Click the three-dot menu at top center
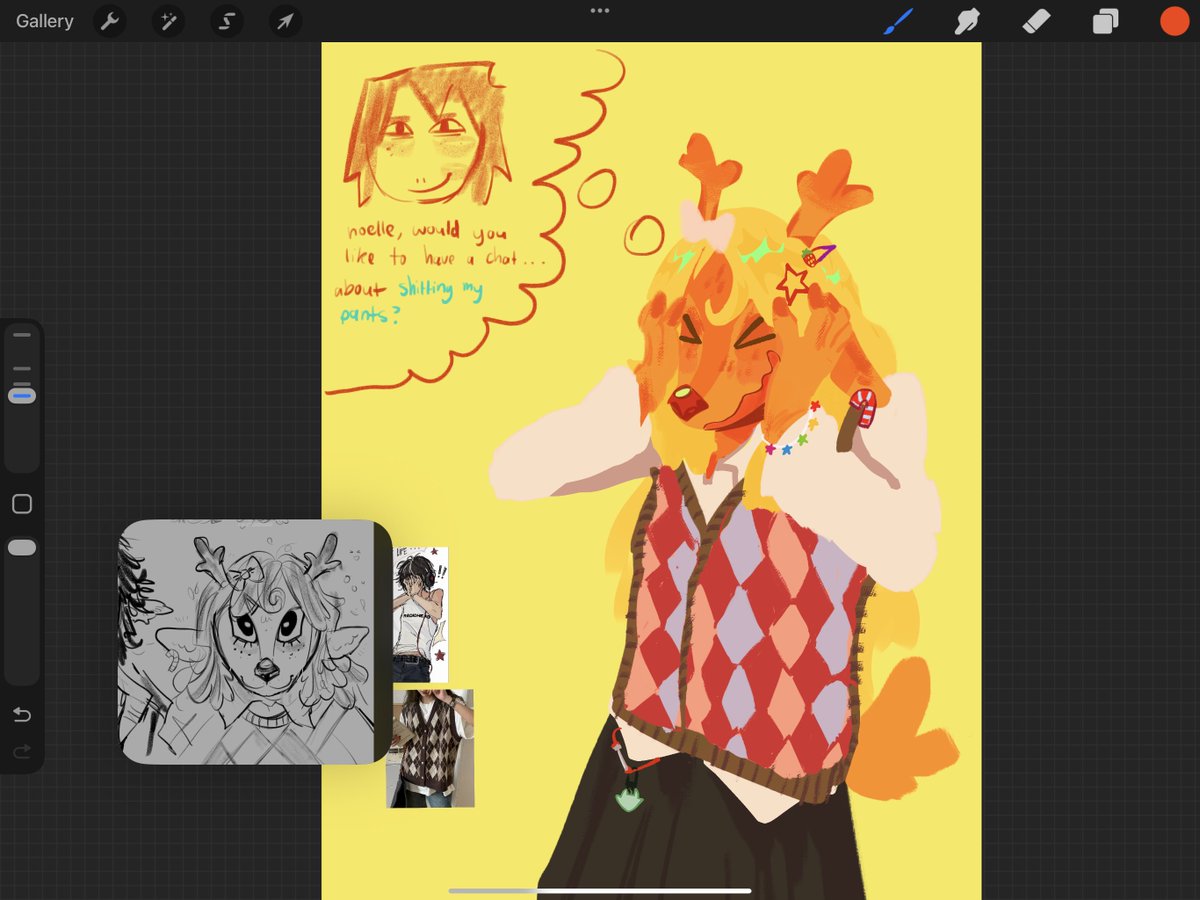The width and height of the screenshot is (1200, 900). [x=600, y=11]
